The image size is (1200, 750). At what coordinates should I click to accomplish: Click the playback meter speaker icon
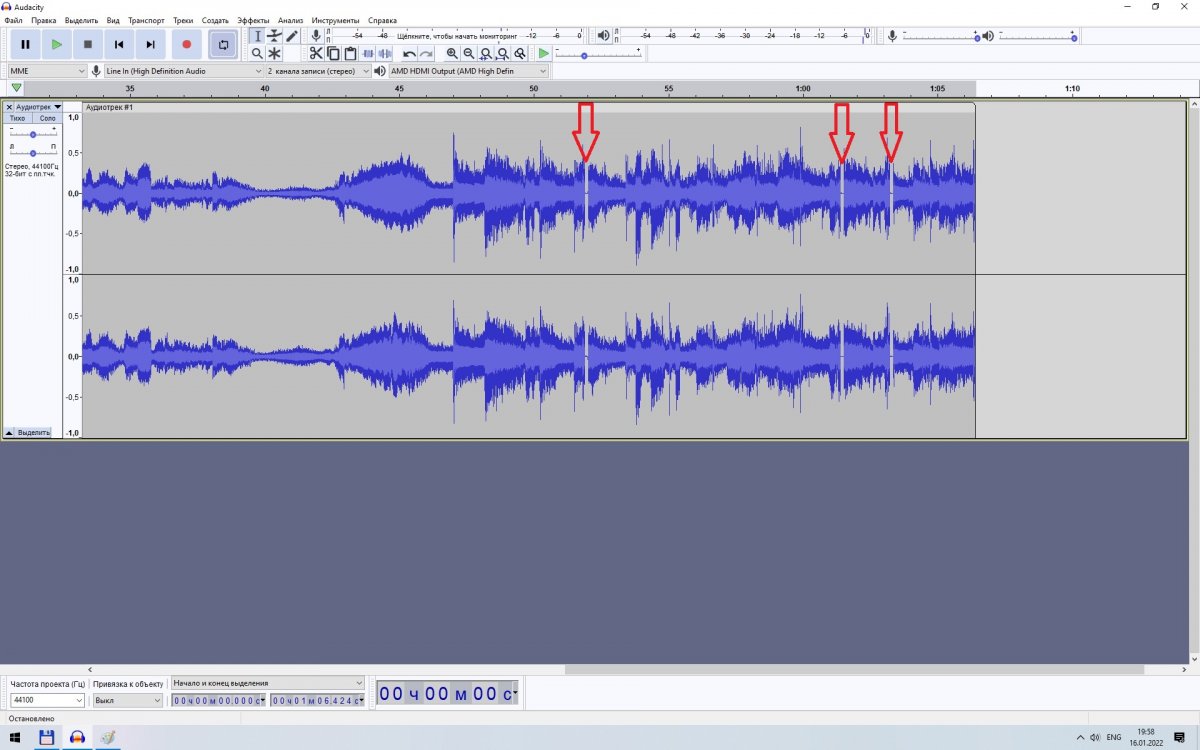(604, 36)
